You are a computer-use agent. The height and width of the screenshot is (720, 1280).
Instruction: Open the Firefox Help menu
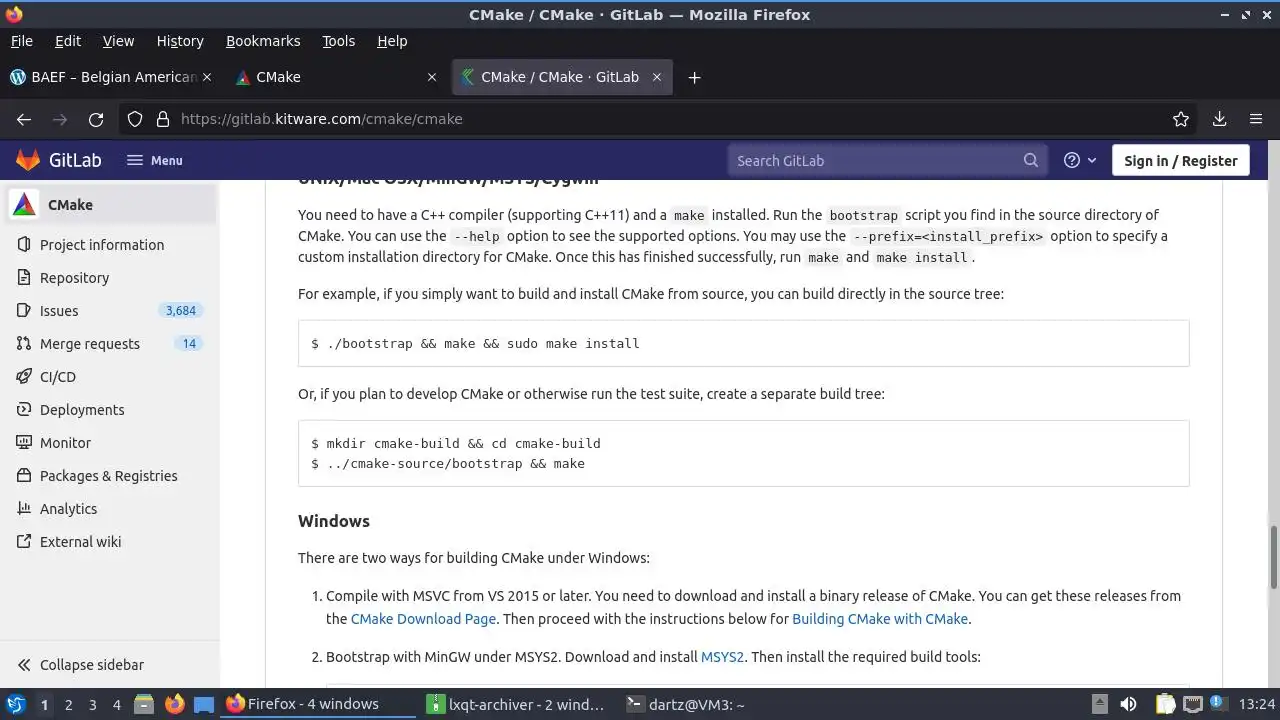[x=392, y=41]
